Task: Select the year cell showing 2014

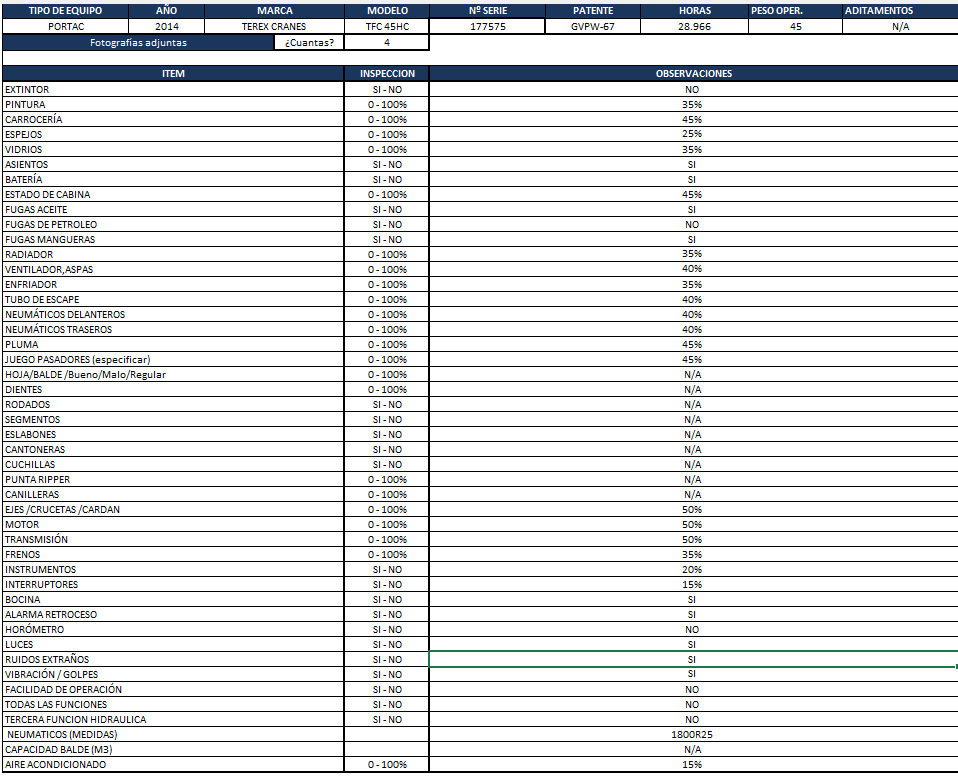Action: 166,26
